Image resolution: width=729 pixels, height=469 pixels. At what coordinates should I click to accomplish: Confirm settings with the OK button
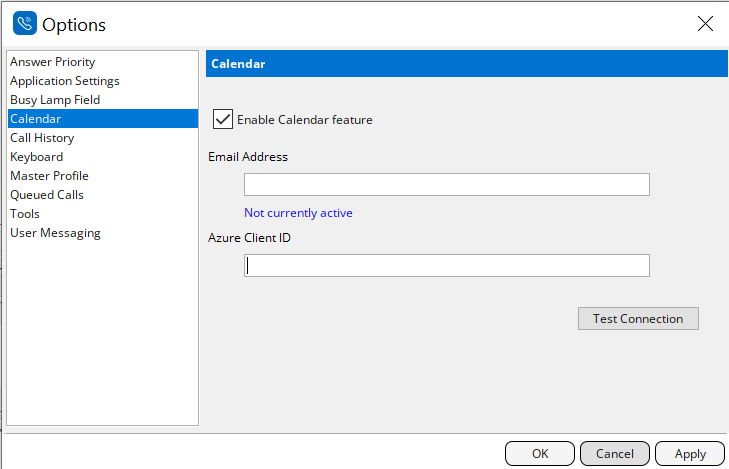540,454
